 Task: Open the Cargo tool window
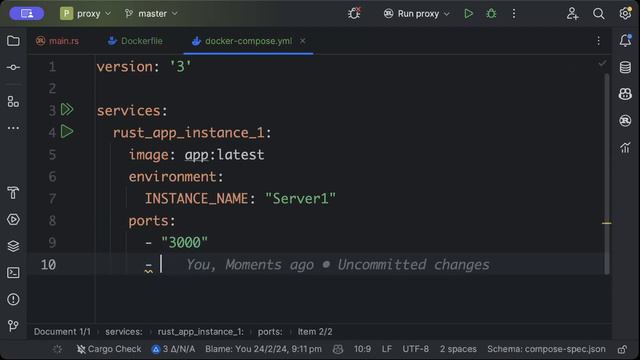[625, 121]
